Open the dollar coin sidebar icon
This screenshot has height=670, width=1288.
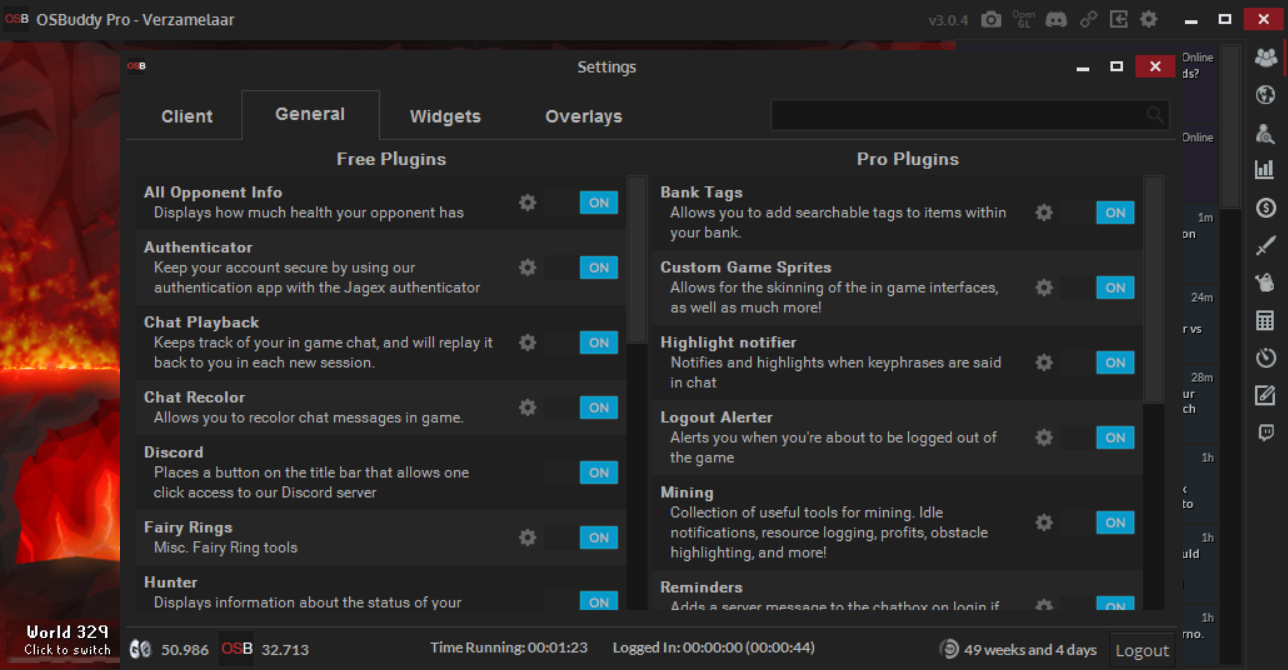[x=1265, y=208]
